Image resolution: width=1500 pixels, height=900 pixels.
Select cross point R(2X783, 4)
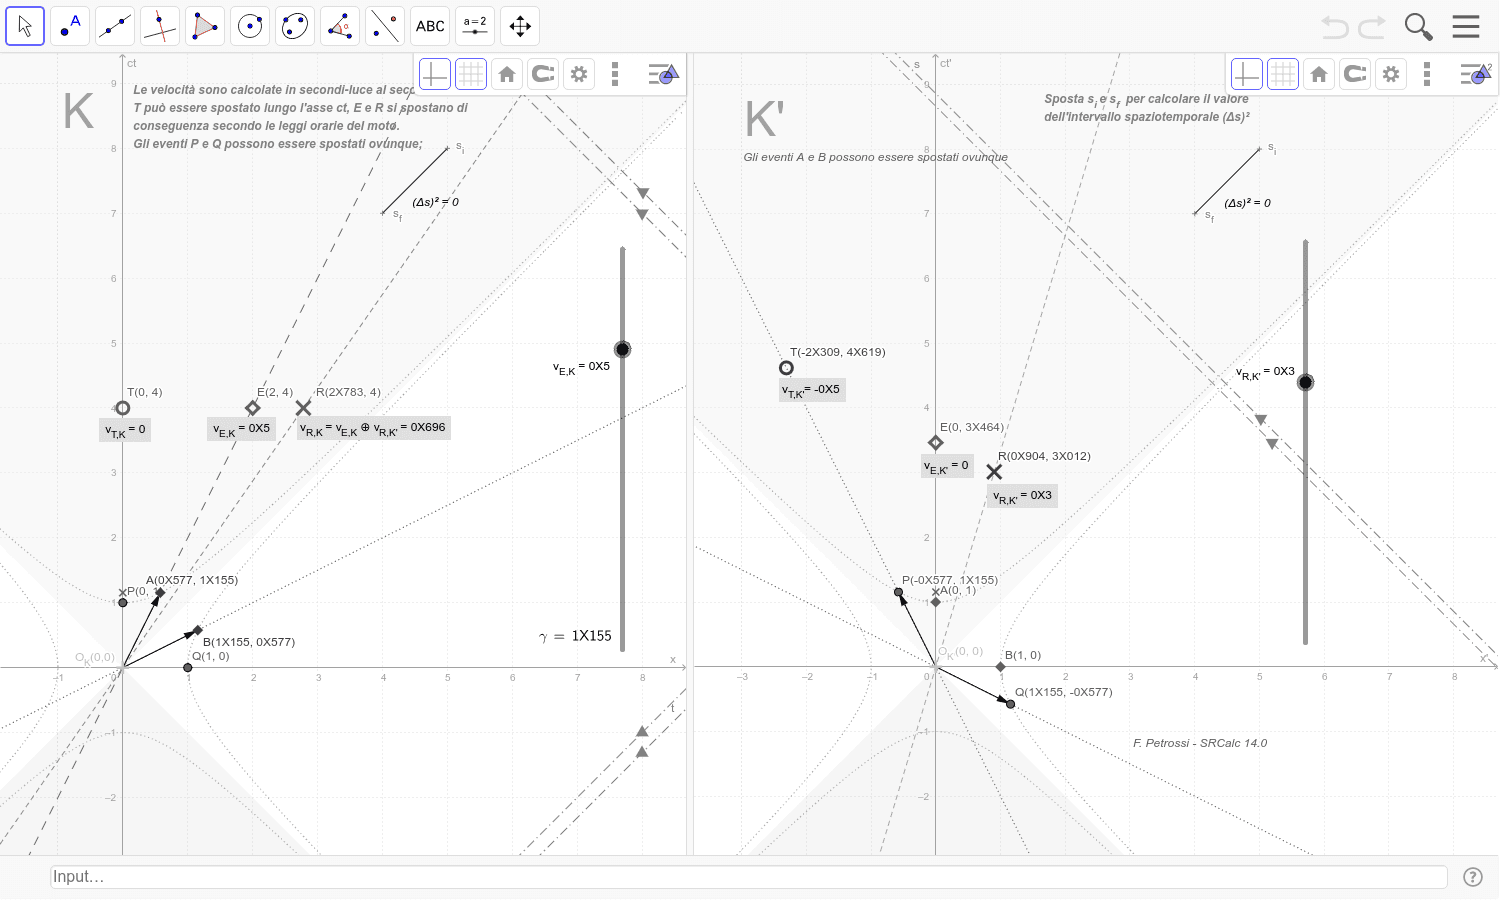click(303, 408)
